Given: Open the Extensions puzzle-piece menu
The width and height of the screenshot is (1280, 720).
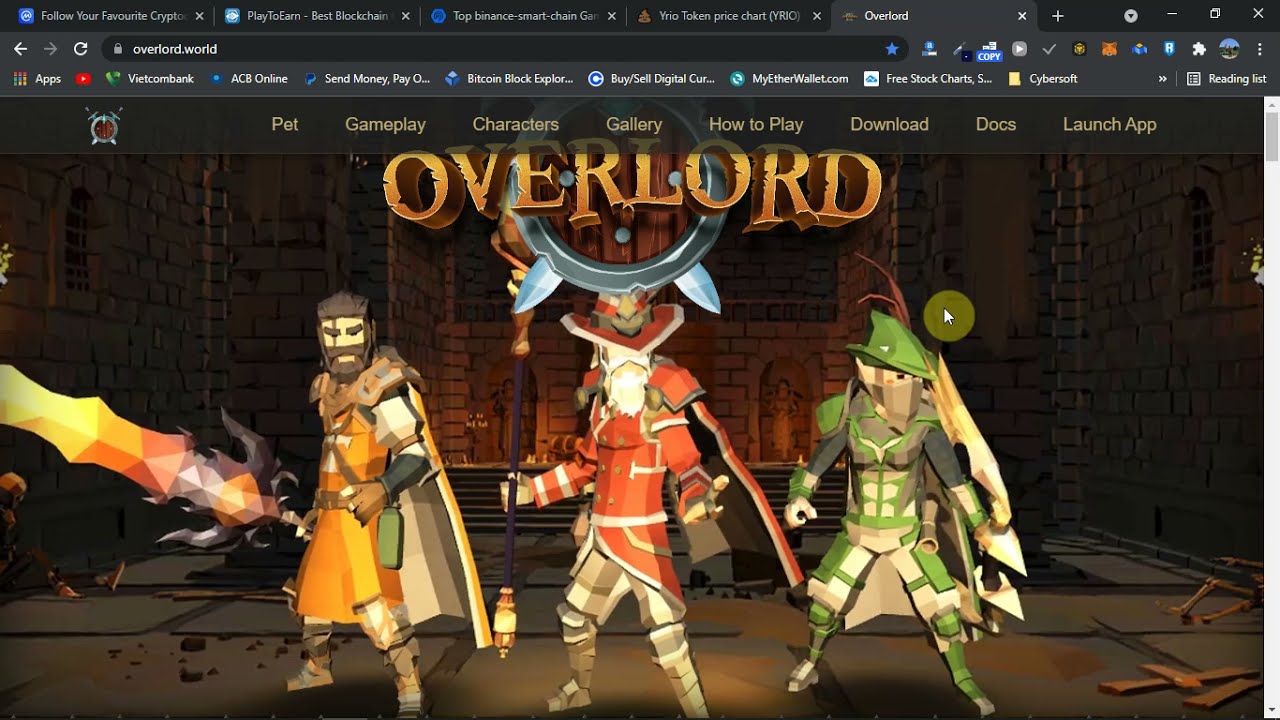Looking at the screenshot, I should click(x=1199, y=48).
